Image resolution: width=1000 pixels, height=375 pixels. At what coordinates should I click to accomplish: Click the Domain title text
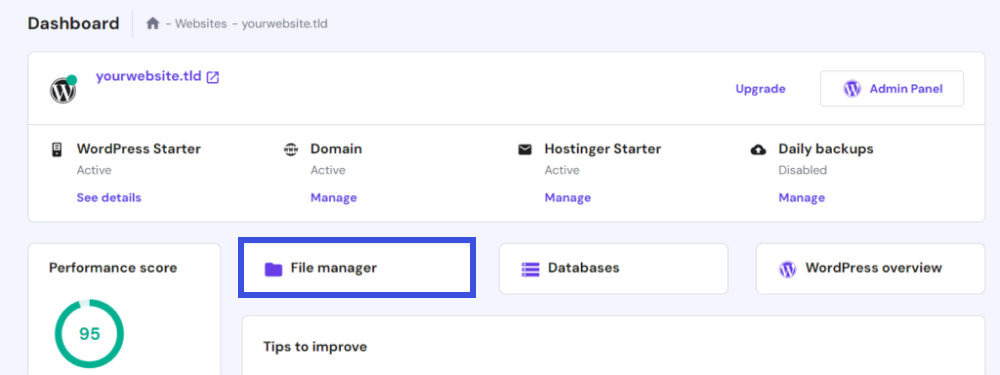pos(336,149)
